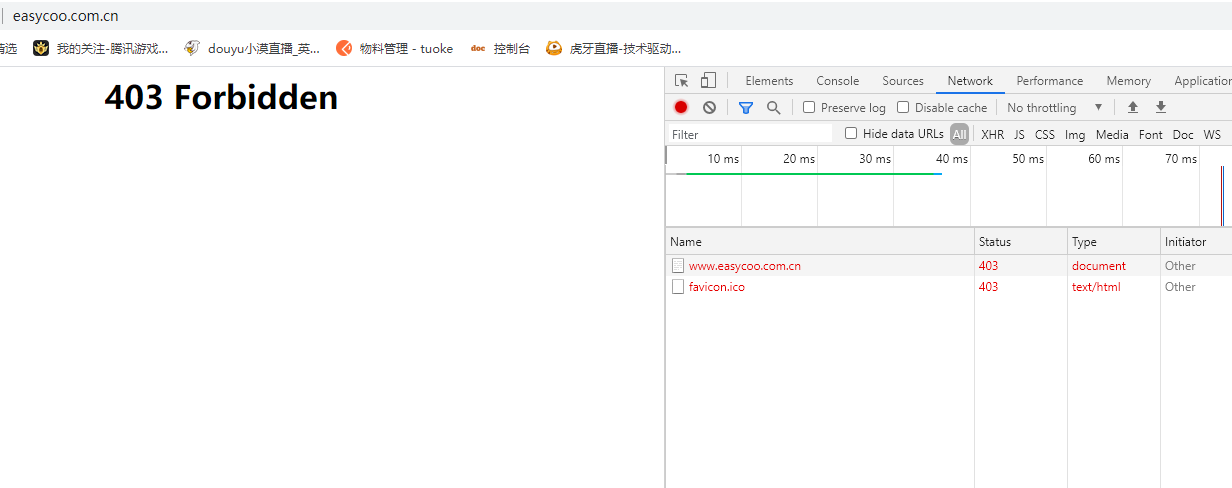Open the No throttling dropdown

click(x=1055, y=107)
